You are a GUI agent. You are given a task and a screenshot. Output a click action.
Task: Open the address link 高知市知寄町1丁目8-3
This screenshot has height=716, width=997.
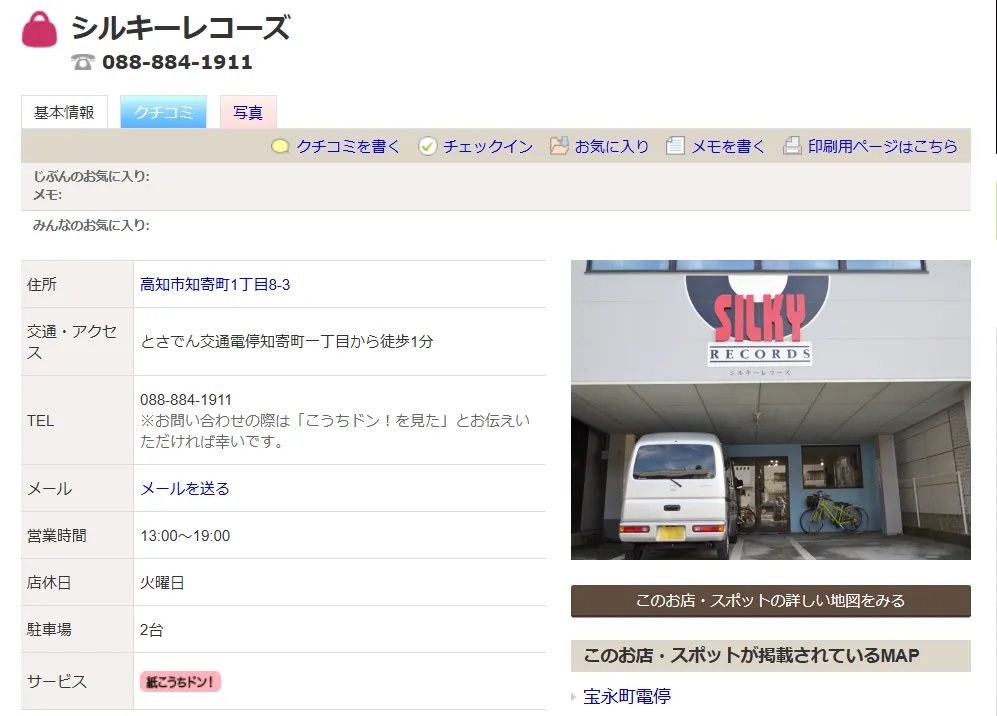coord(215,285)
